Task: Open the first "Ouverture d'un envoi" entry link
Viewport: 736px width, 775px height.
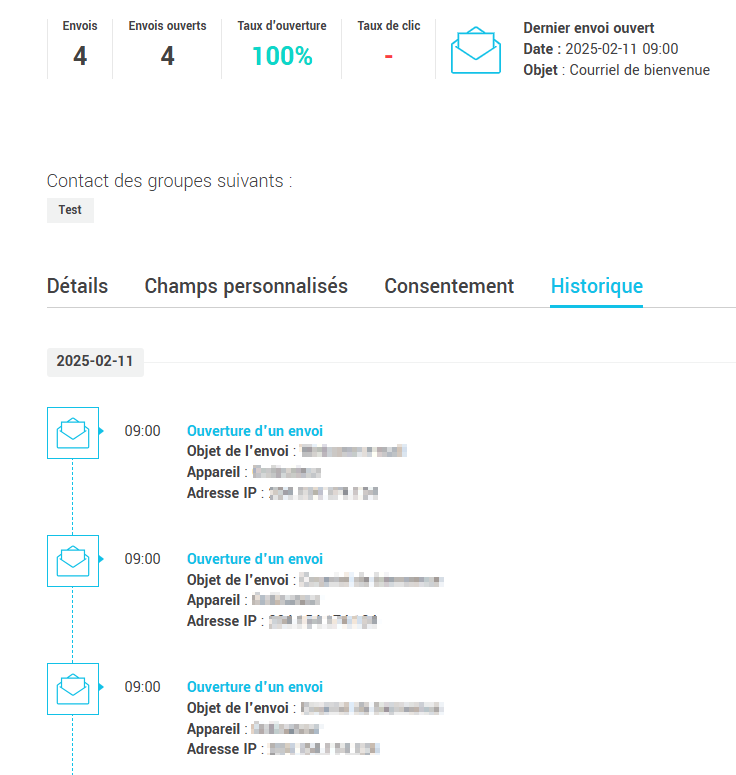Action: [255, 431]
